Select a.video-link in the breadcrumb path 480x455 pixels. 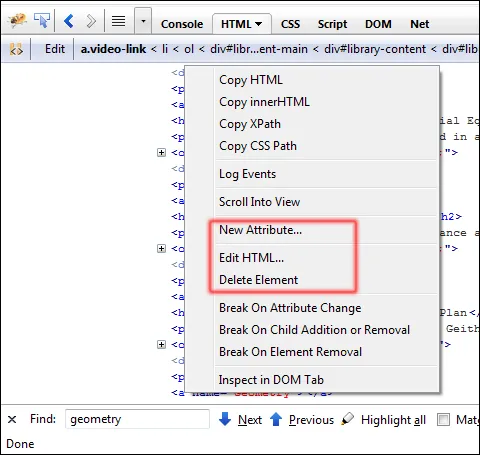tap(113, 49)
